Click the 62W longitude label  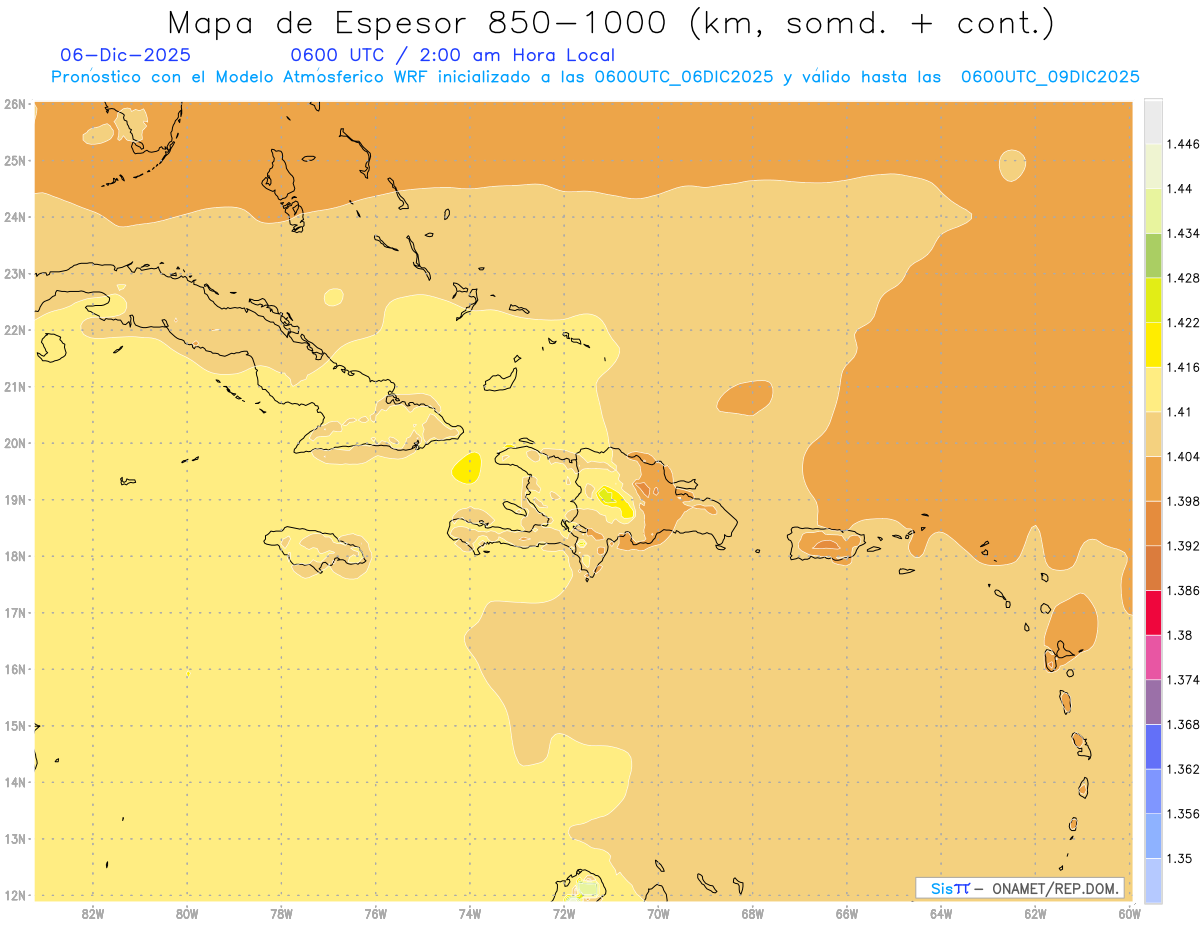[x=1036, y=914]
